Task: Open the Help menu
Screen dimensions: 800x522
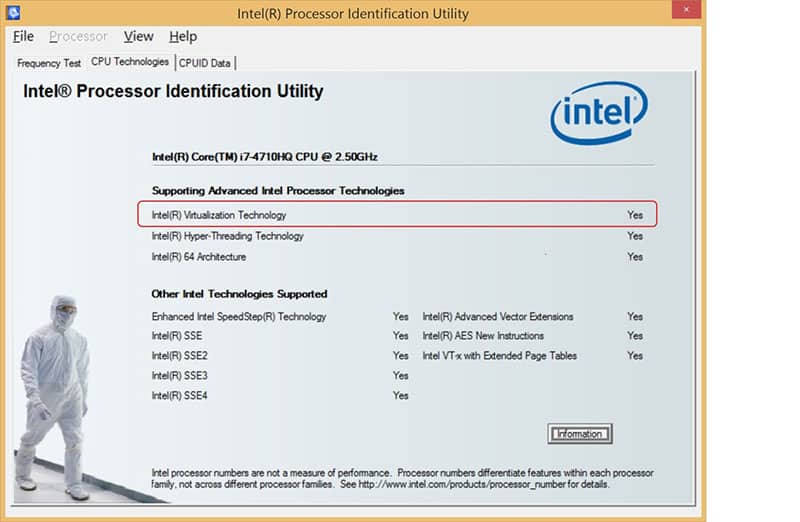Action: (183, 37)
